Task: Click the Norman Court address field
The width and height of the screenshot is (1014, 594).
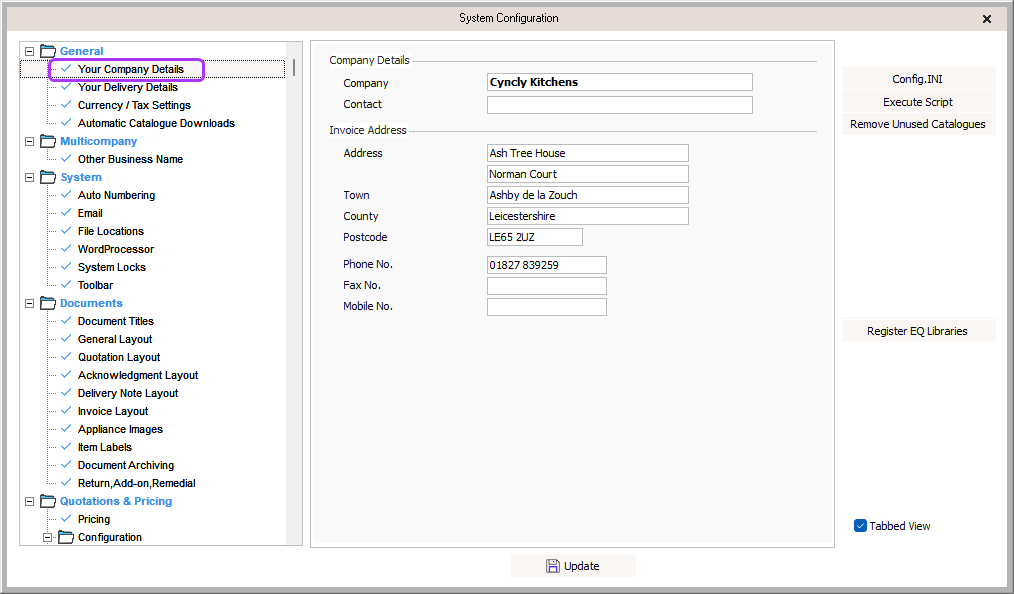Action: 588,174
